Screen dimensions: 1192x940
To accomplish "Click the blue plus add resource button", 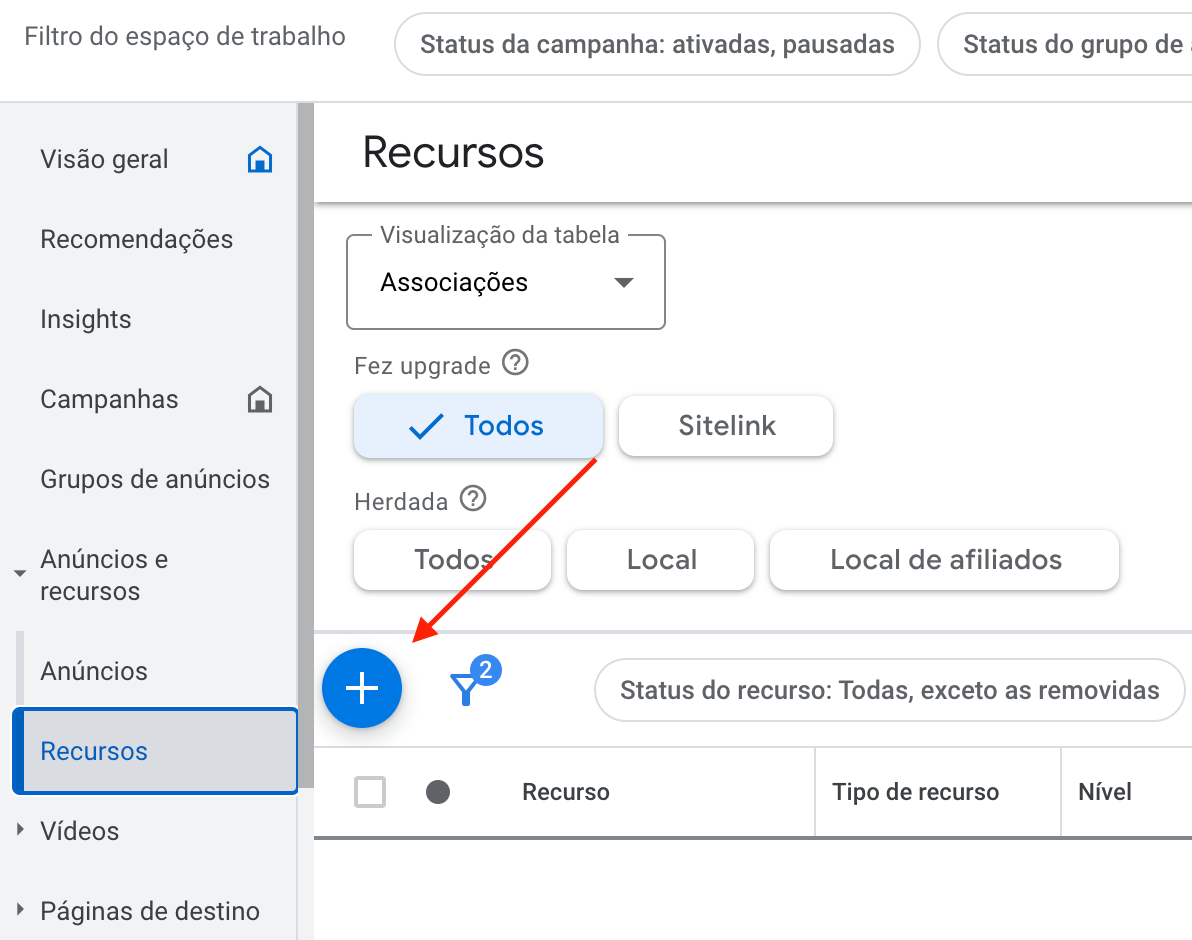I will pos(361,688).
